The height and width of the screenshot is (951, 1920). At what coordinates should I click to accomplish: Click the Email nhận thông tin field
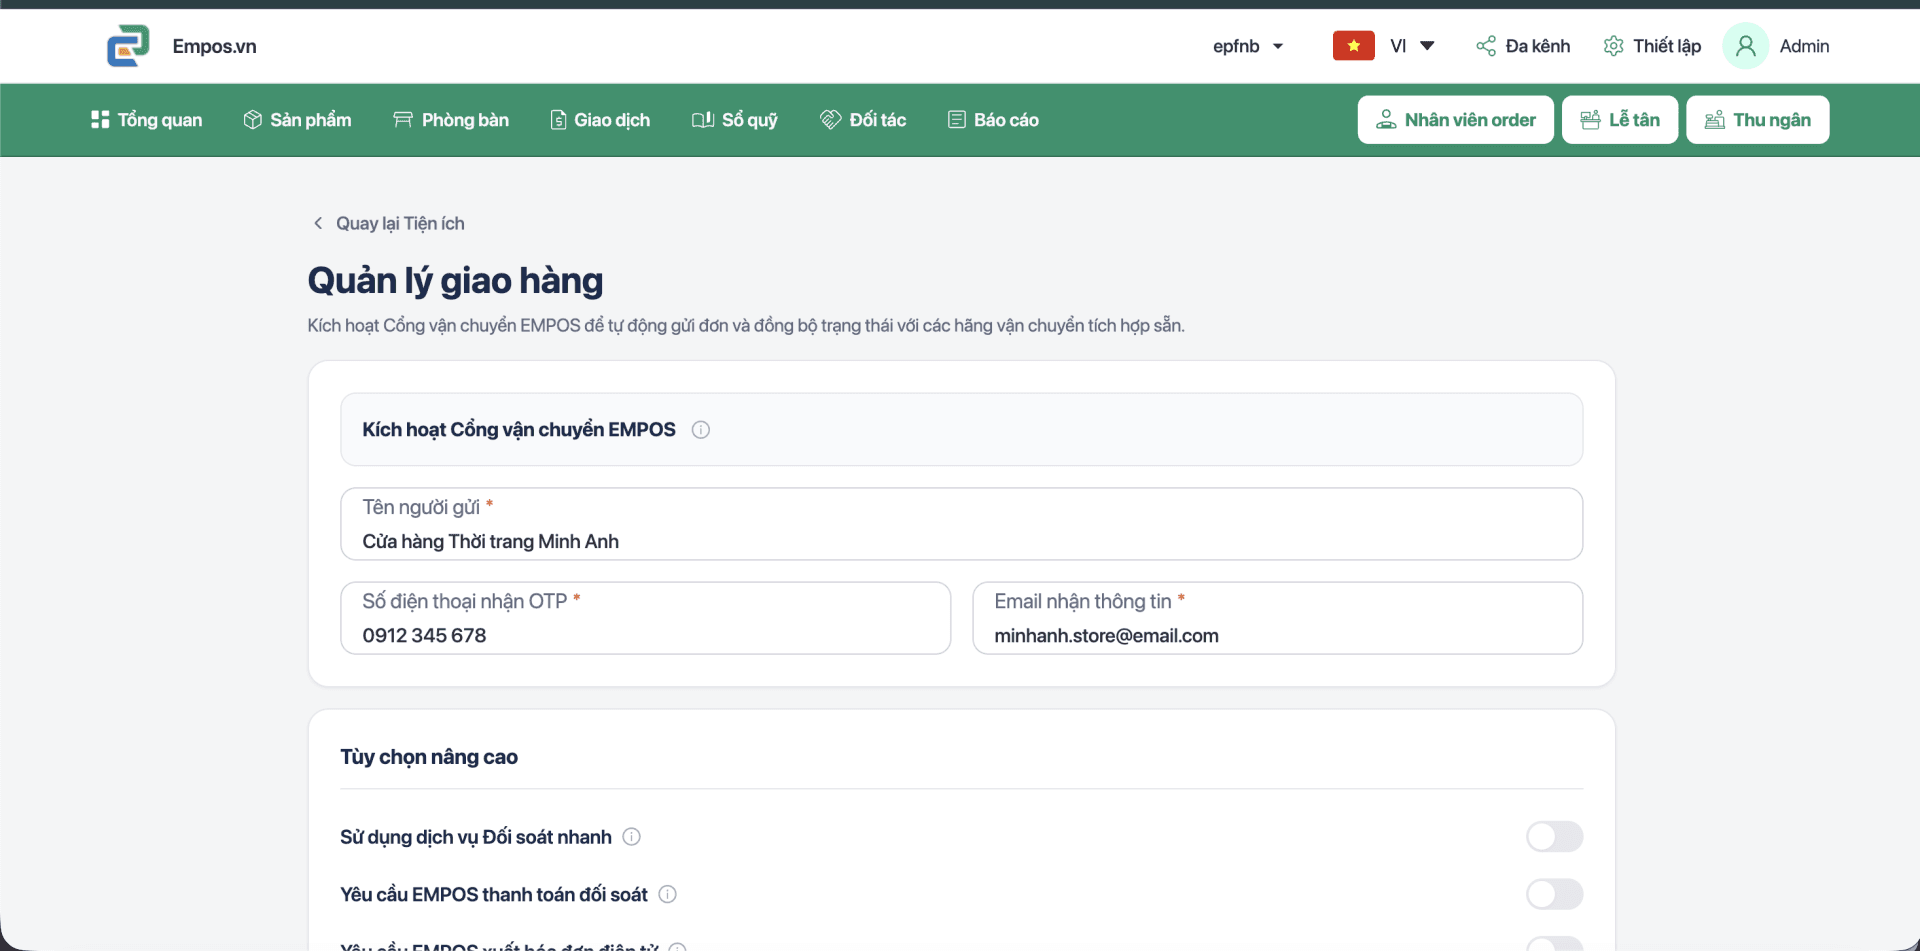[x=1277, y=618]
